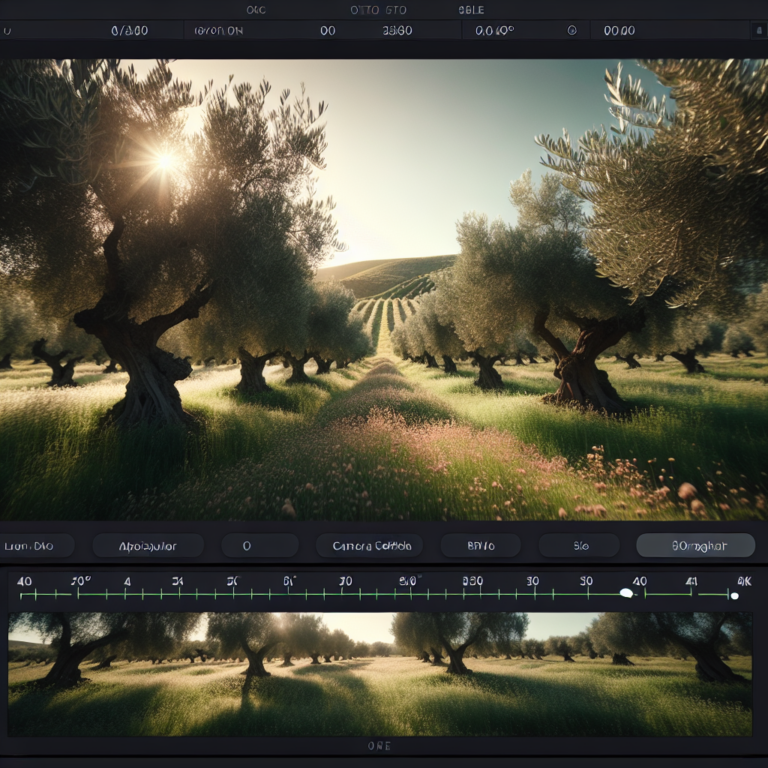
Task: Click the angle value ending in a degree sign in the top bar
Action: 495,30
